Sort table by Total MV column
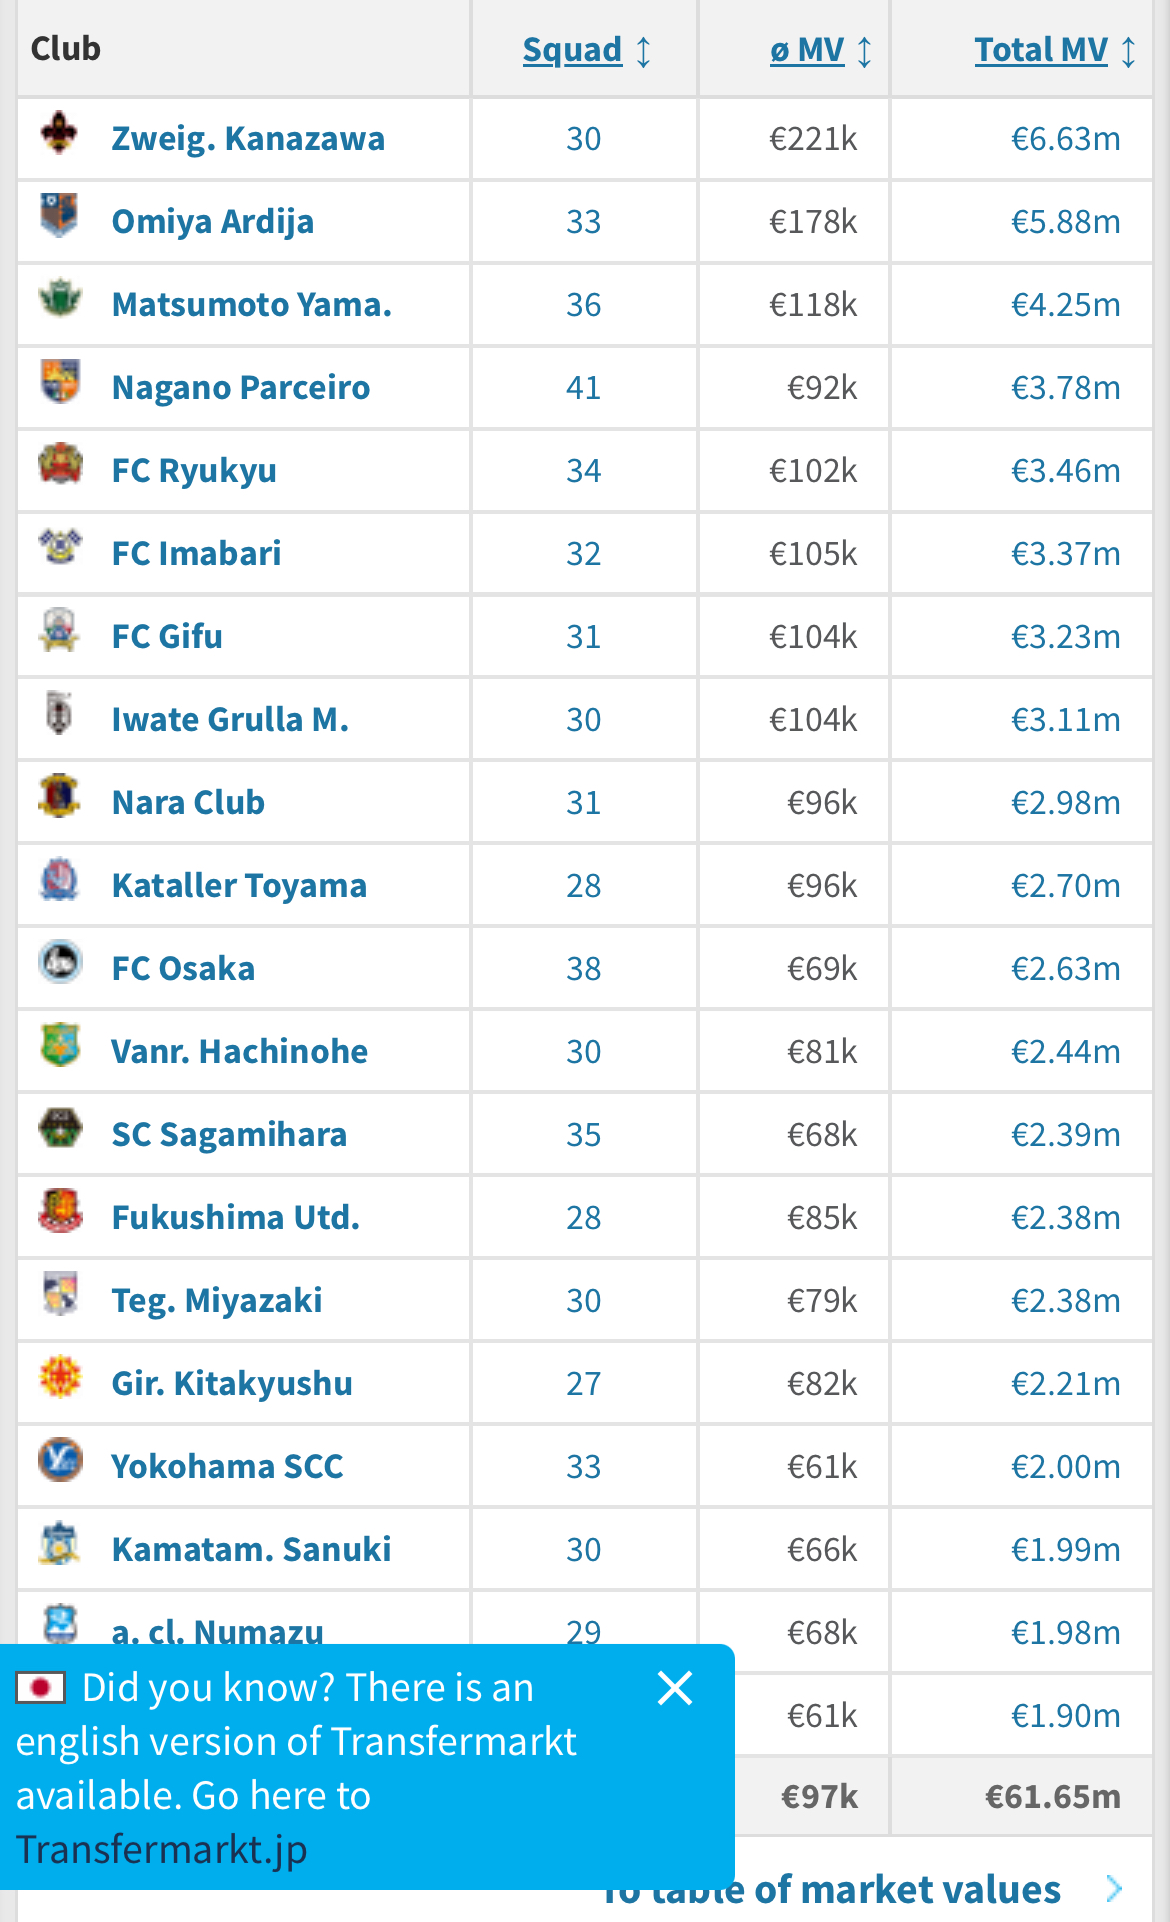The image size is (1170, 1922). [1056, 49]
